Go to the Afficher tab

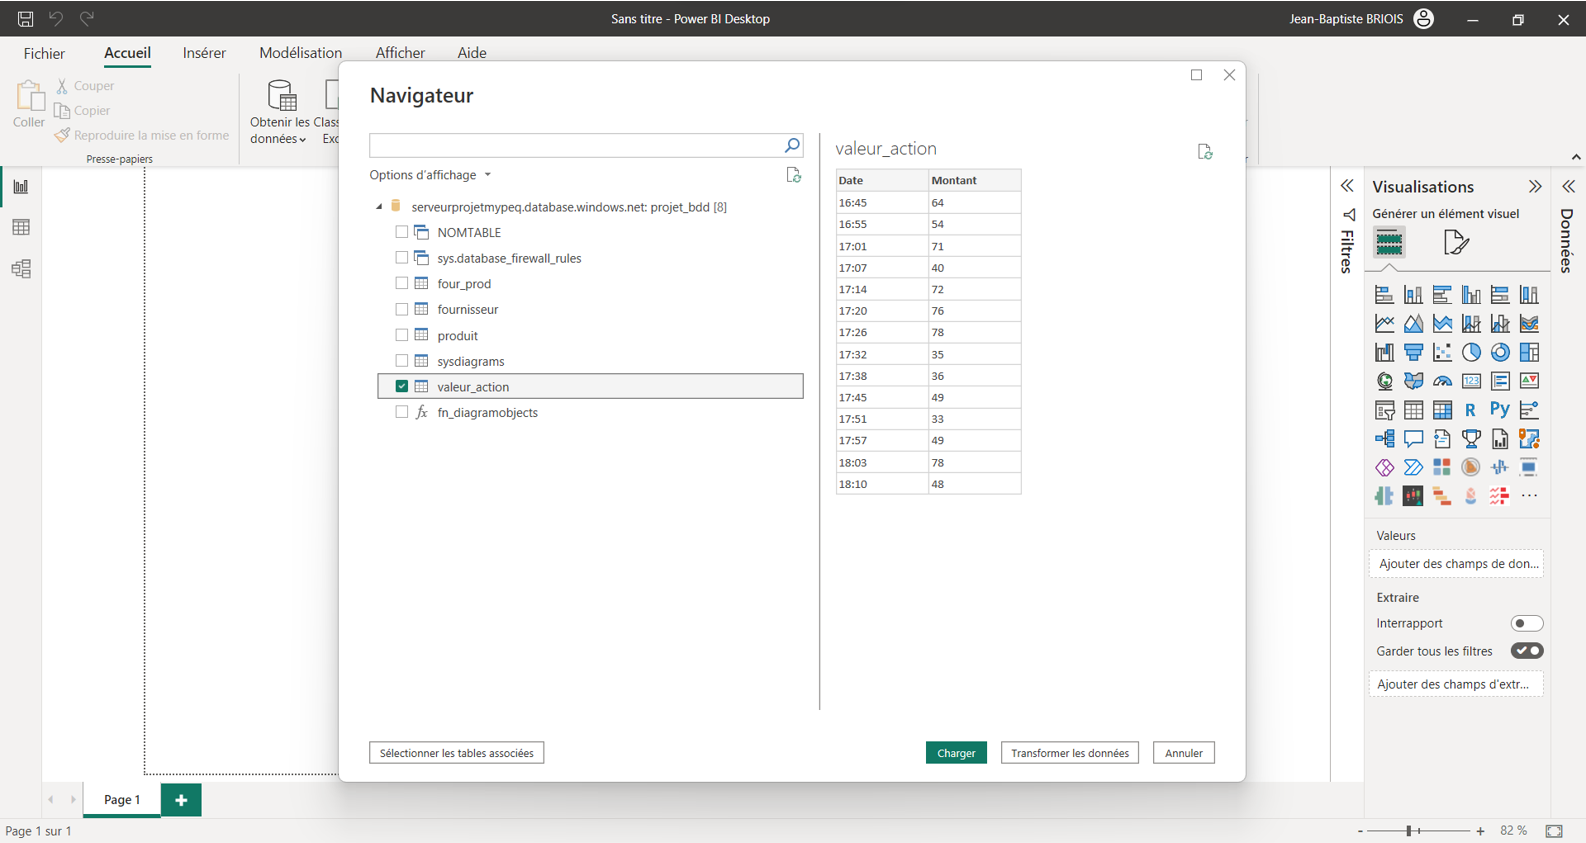(x=400, y=53)
